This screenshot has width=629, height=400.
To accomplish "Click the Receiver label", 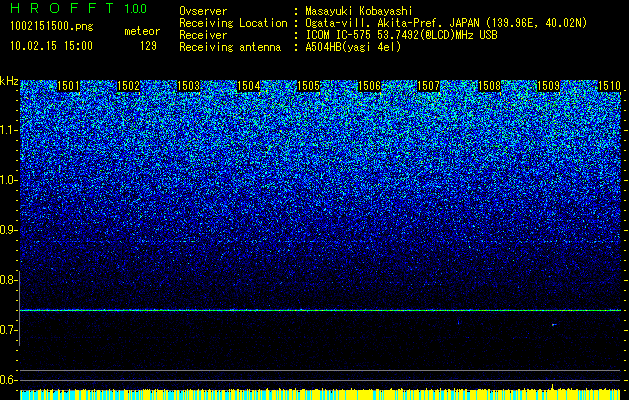I will point(203,35).
